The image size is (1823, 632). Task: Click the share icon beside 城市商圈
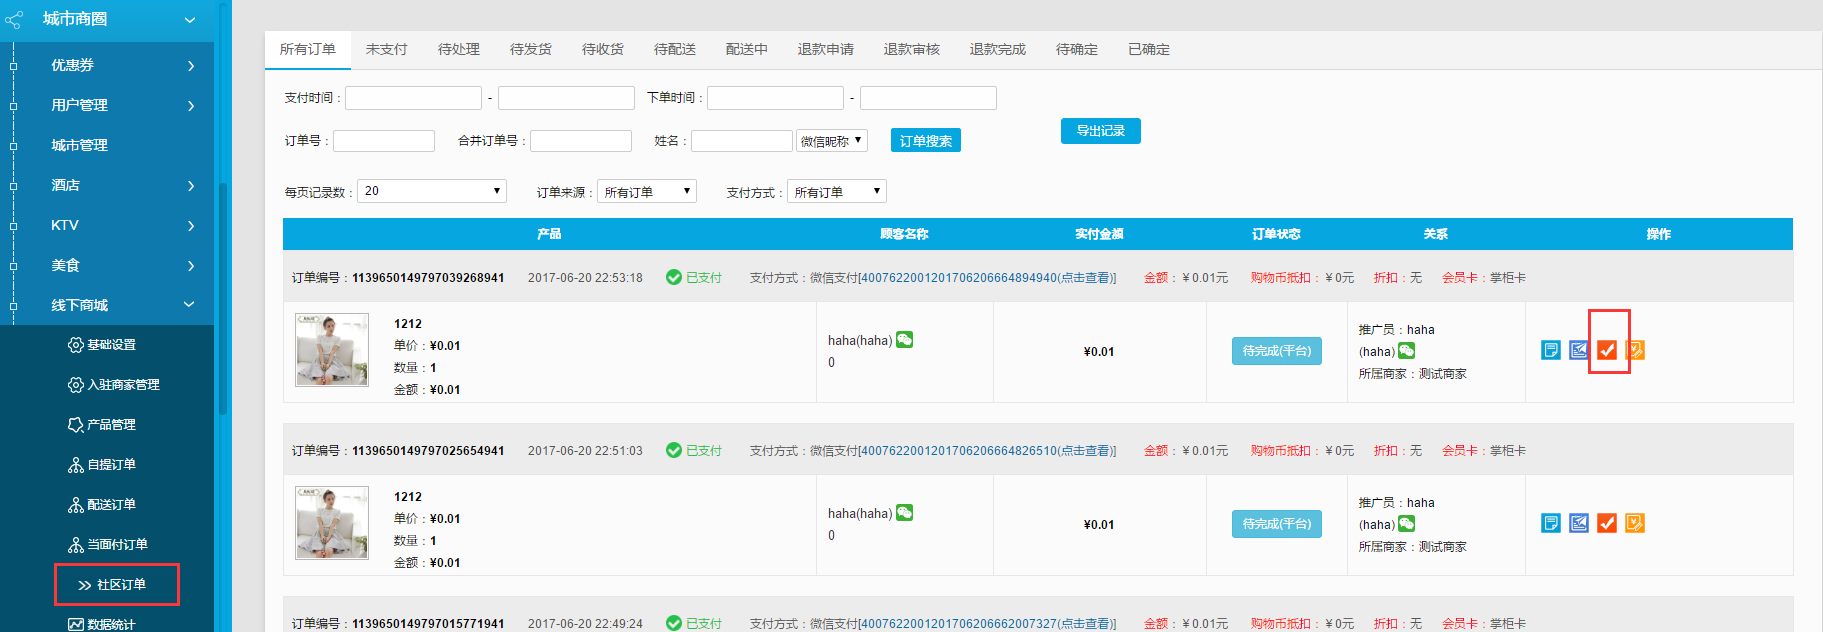[14, 19]
